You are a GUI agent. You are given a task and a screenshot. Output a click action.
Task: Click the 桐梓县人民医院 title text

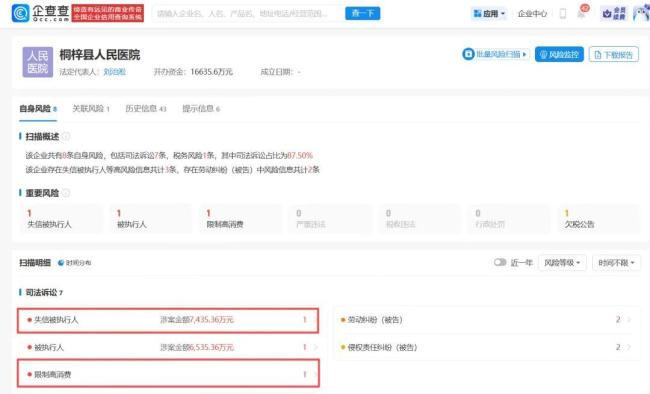point(99,55)
